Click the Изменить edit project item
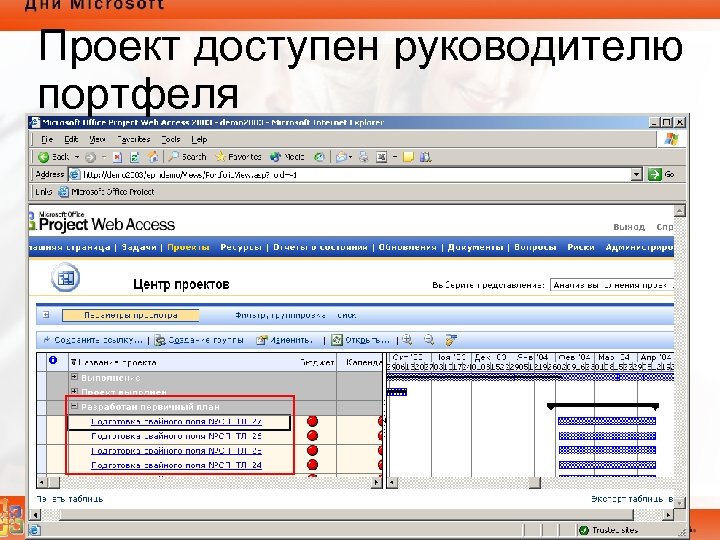 [284, 340]
